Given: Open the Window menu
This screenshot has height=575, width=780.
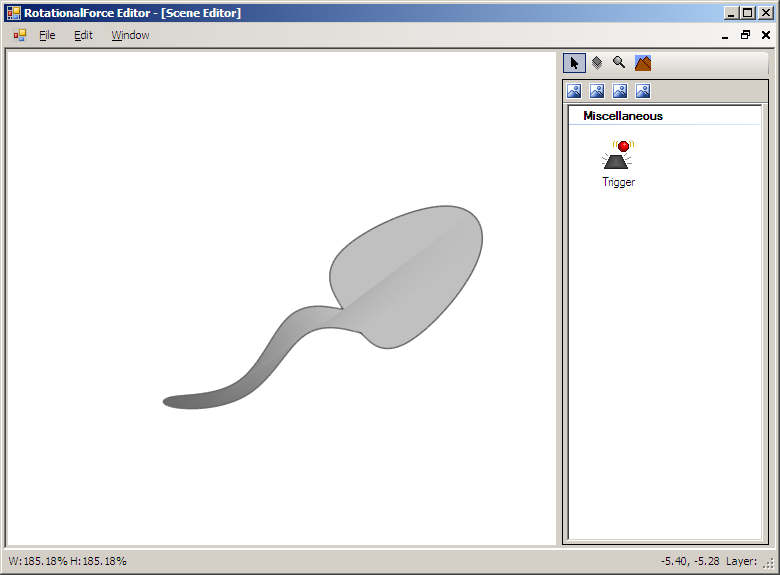Looking at the screenshot, I should coord(130,35).
